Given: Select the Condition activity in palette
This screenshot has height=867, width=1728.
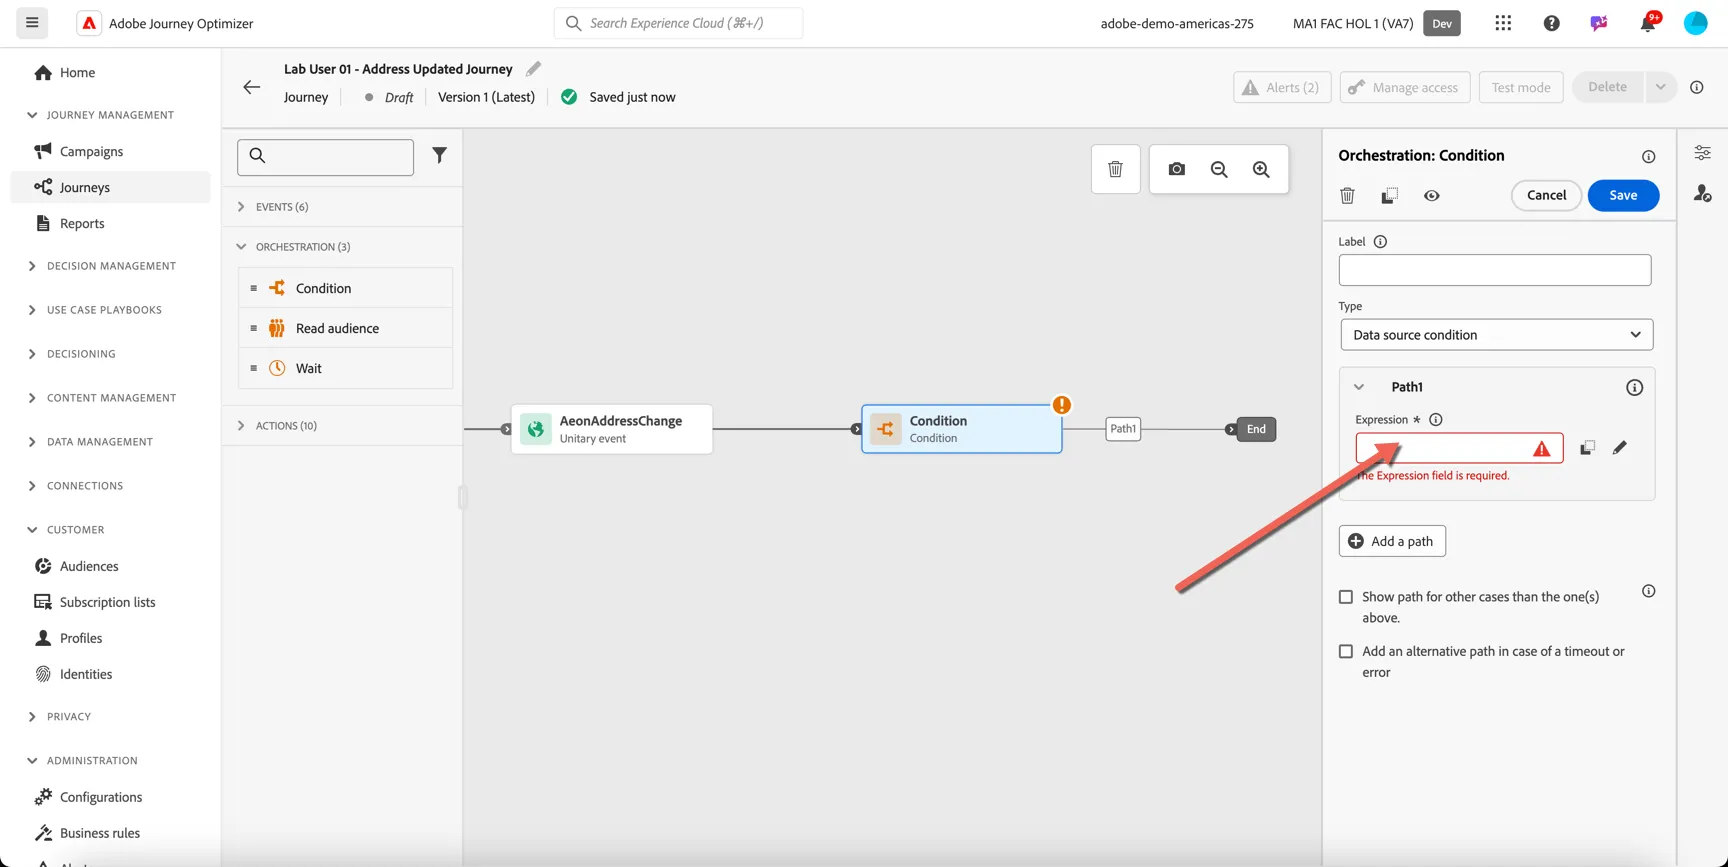Looking at the screenshot, I should click(345, 288).
